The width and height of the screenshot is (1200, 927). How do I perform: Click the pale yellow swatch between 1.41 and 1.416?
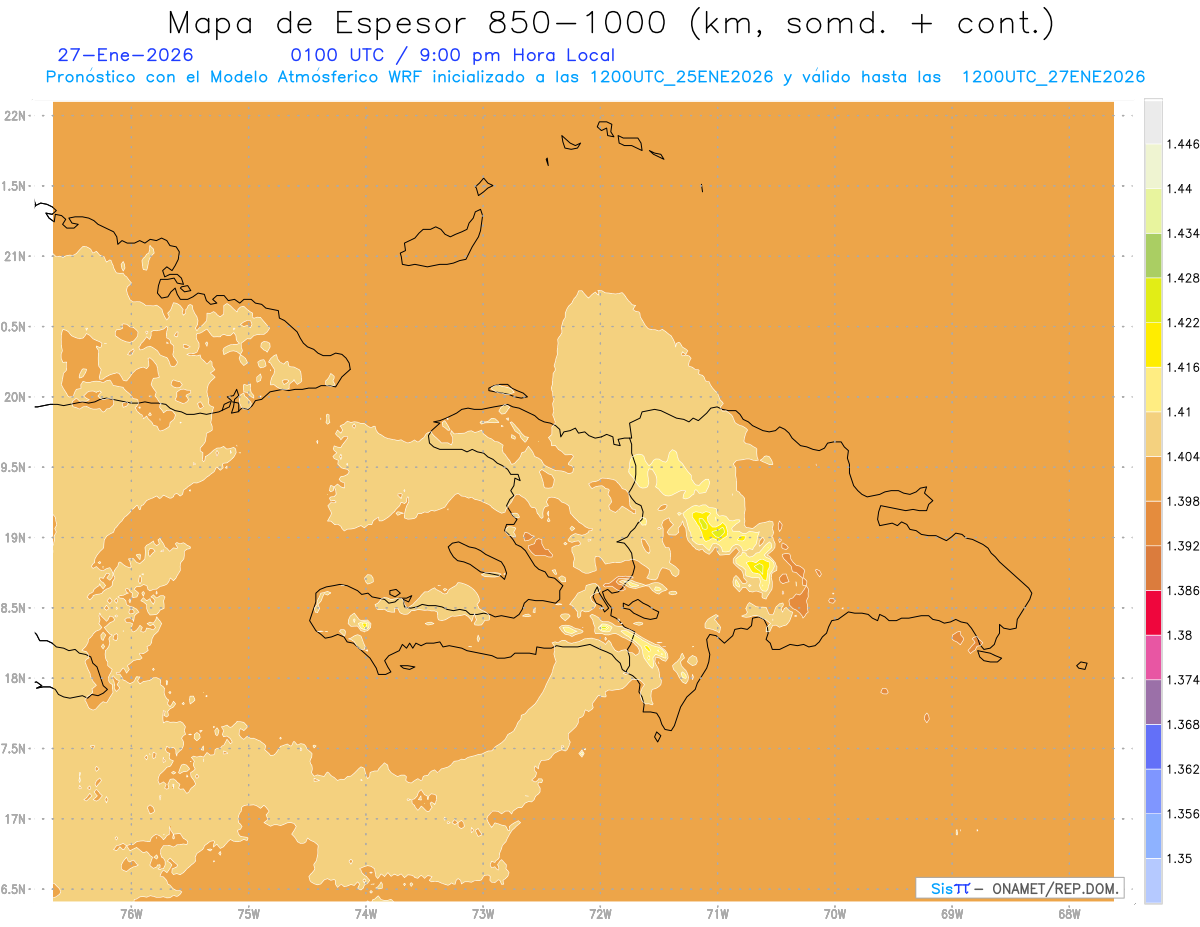click(x=1153, y=389)
